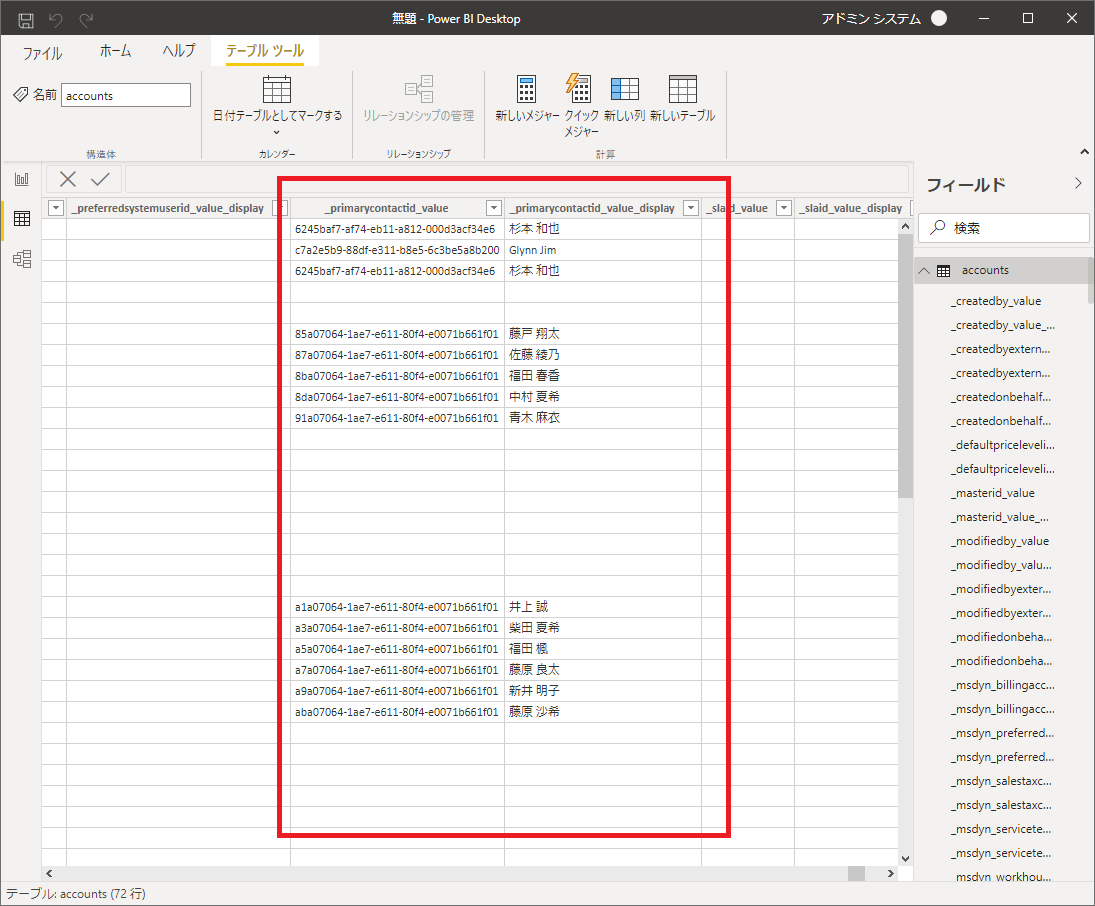This screenshot has width=1095, height=906.
Task: Select the Data view table icon
Action: (22, 219)
